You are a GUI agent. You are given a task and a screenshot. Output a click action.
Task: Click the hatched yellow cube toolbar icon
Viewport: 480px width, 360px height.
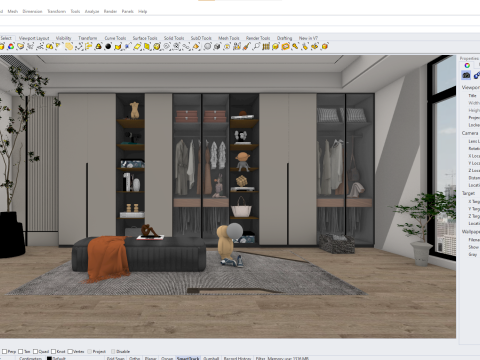pyautogui.click(x=157, y=46)
